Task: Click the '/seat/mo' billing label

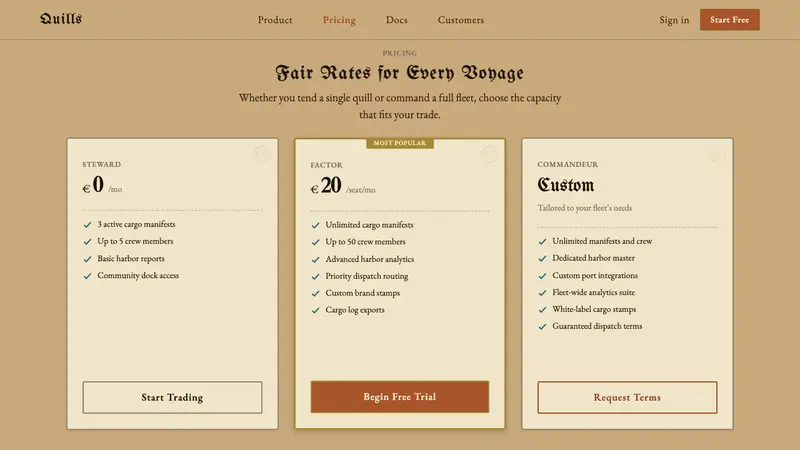Action: coord(361,190)
